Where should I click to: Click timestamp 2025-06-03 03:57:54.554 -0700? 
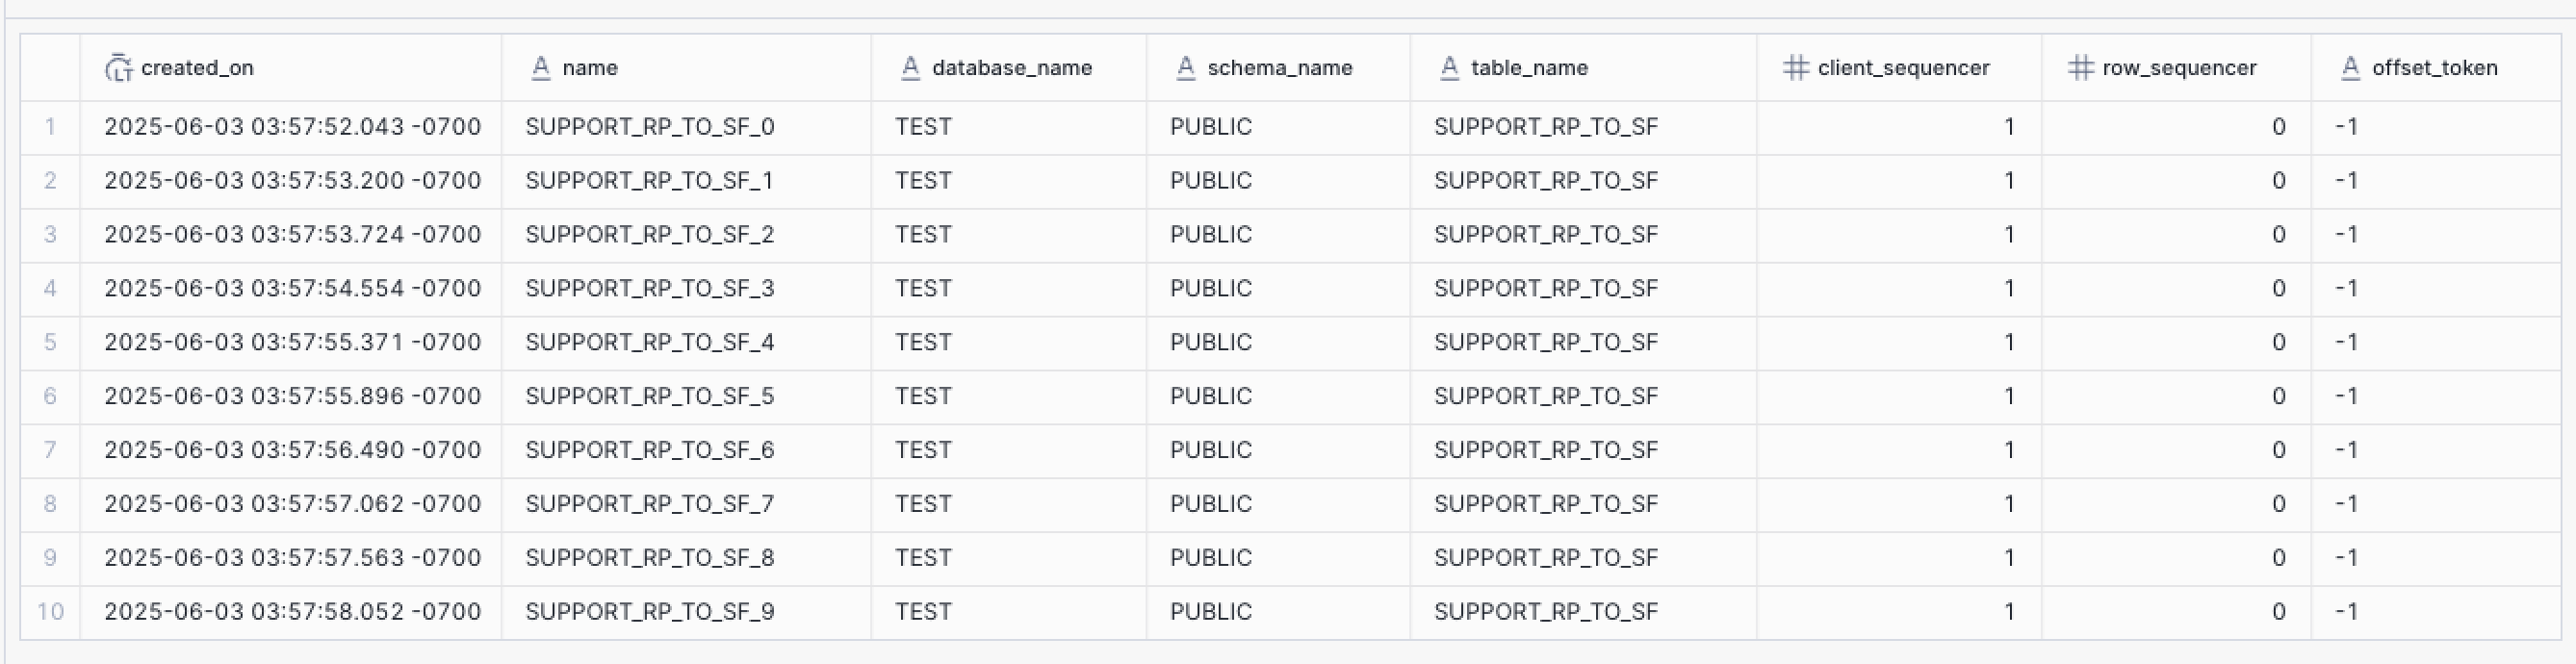293,289
